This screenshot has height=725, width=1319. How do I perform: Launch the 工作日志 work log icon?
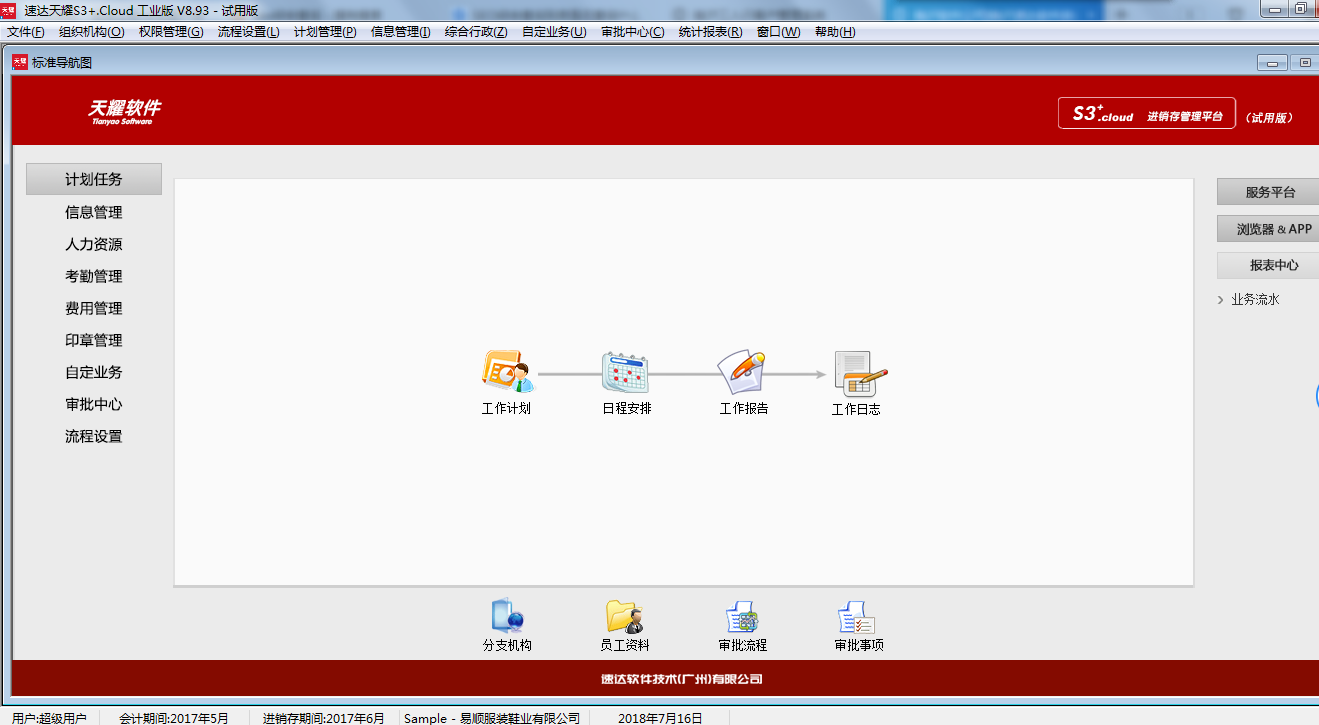pyautogui.click(x=858, y=373)
